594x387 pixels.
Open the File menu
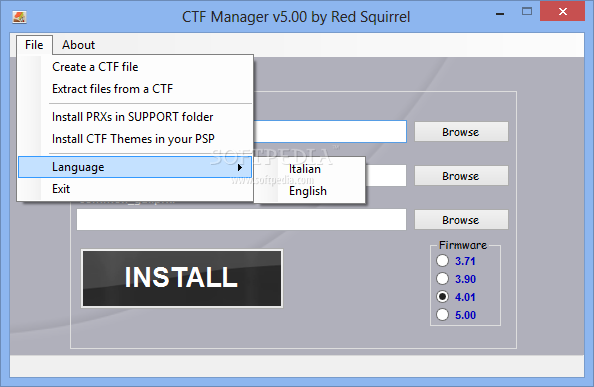[34, 45]
